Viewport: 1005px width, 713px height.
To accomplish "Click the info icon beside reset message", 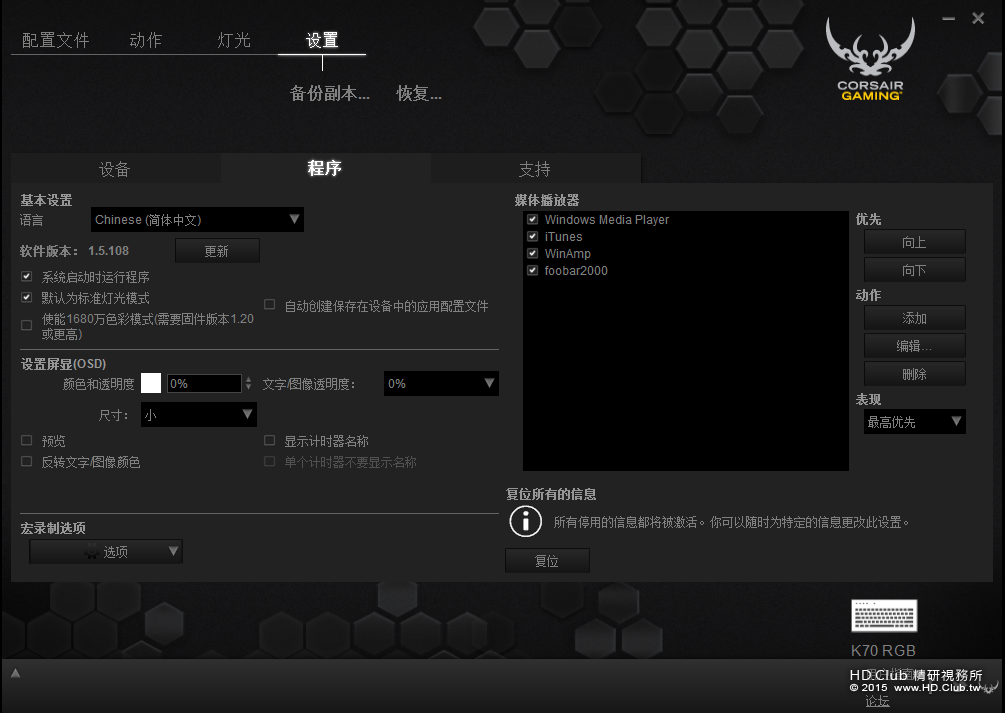I will pos(526,521).
